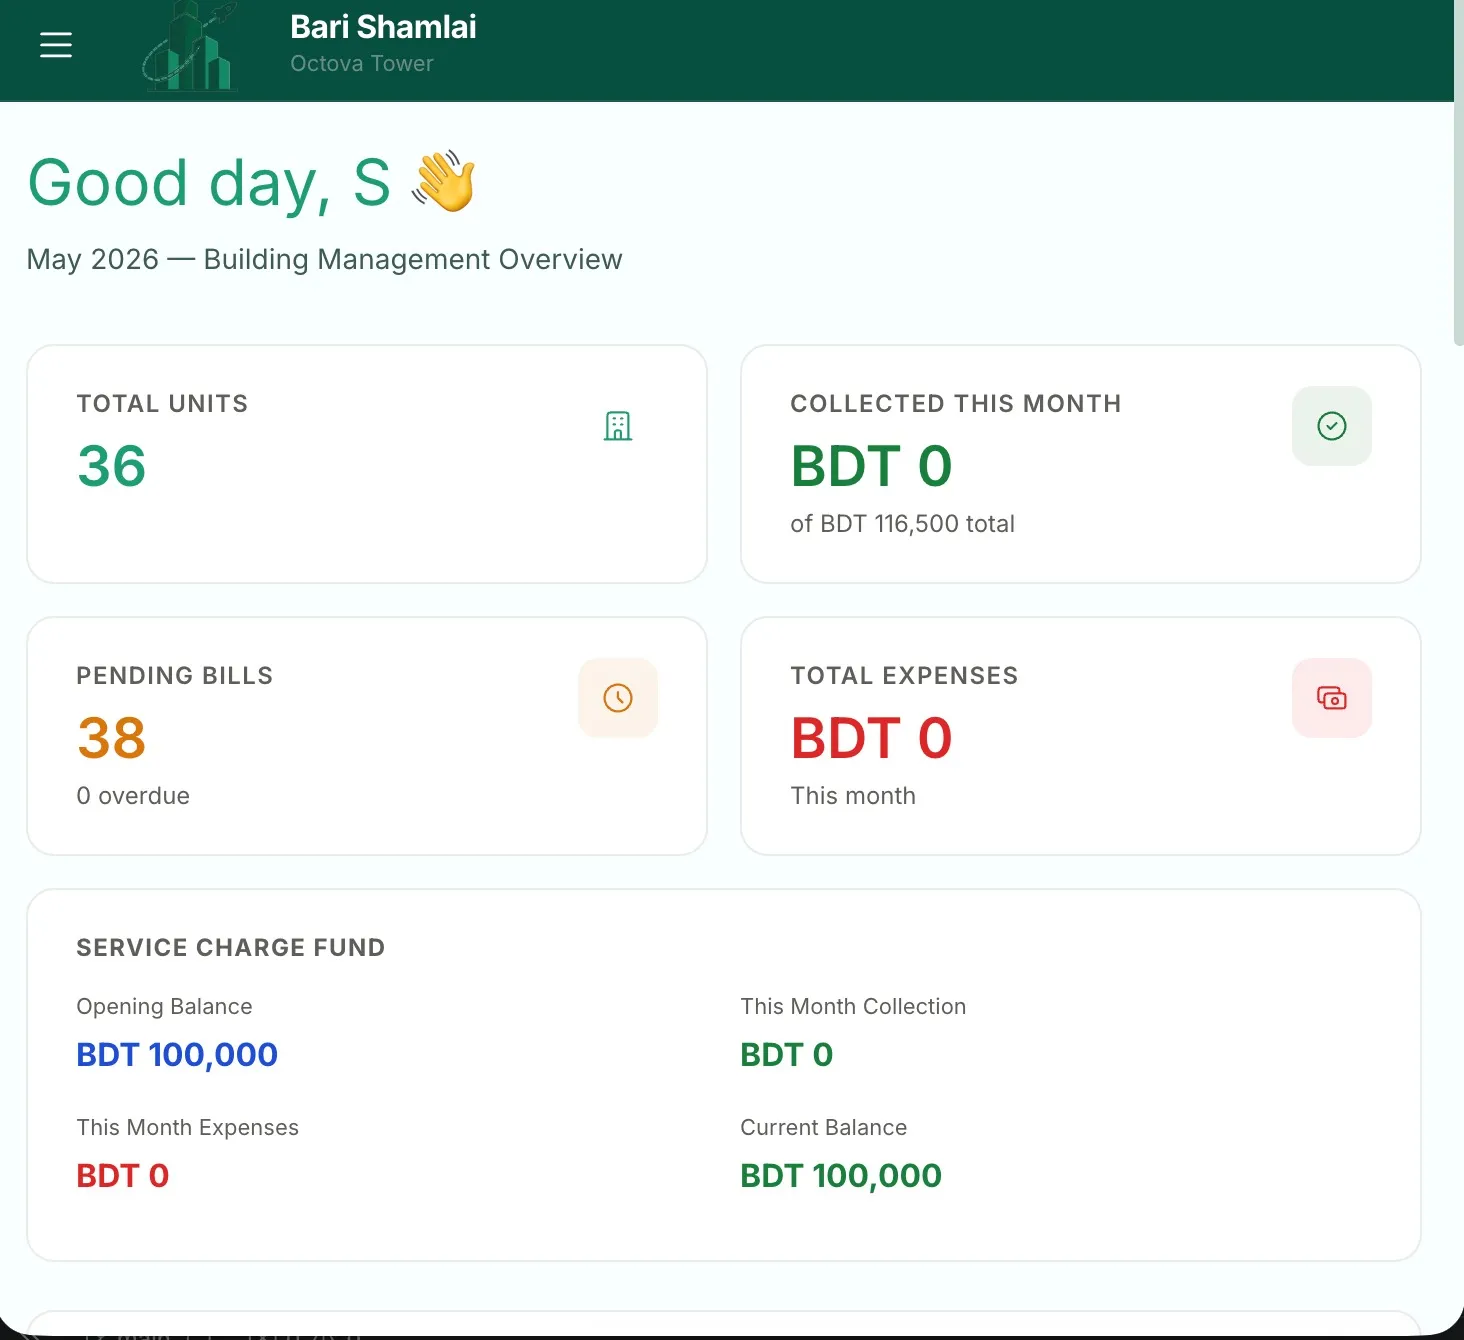Click the green checkmark icon in Collected card
The height and width of the screenshot is (1340, 1464).
click(x=1332, y=426)
